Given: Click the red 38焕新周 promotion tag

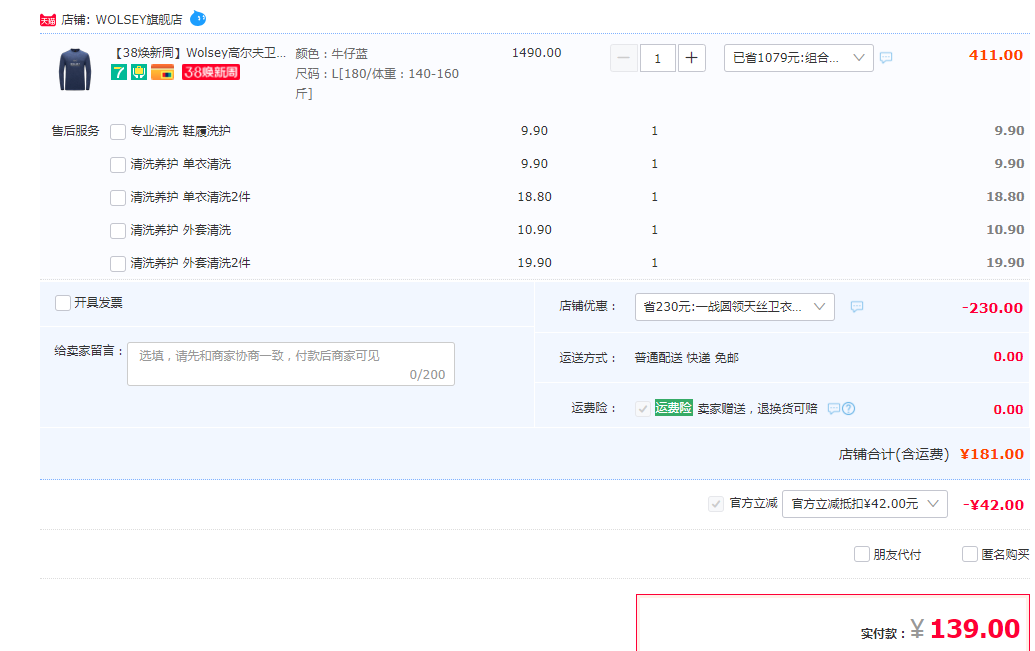Looking at the screenshot, I should [x=211, y=72].
